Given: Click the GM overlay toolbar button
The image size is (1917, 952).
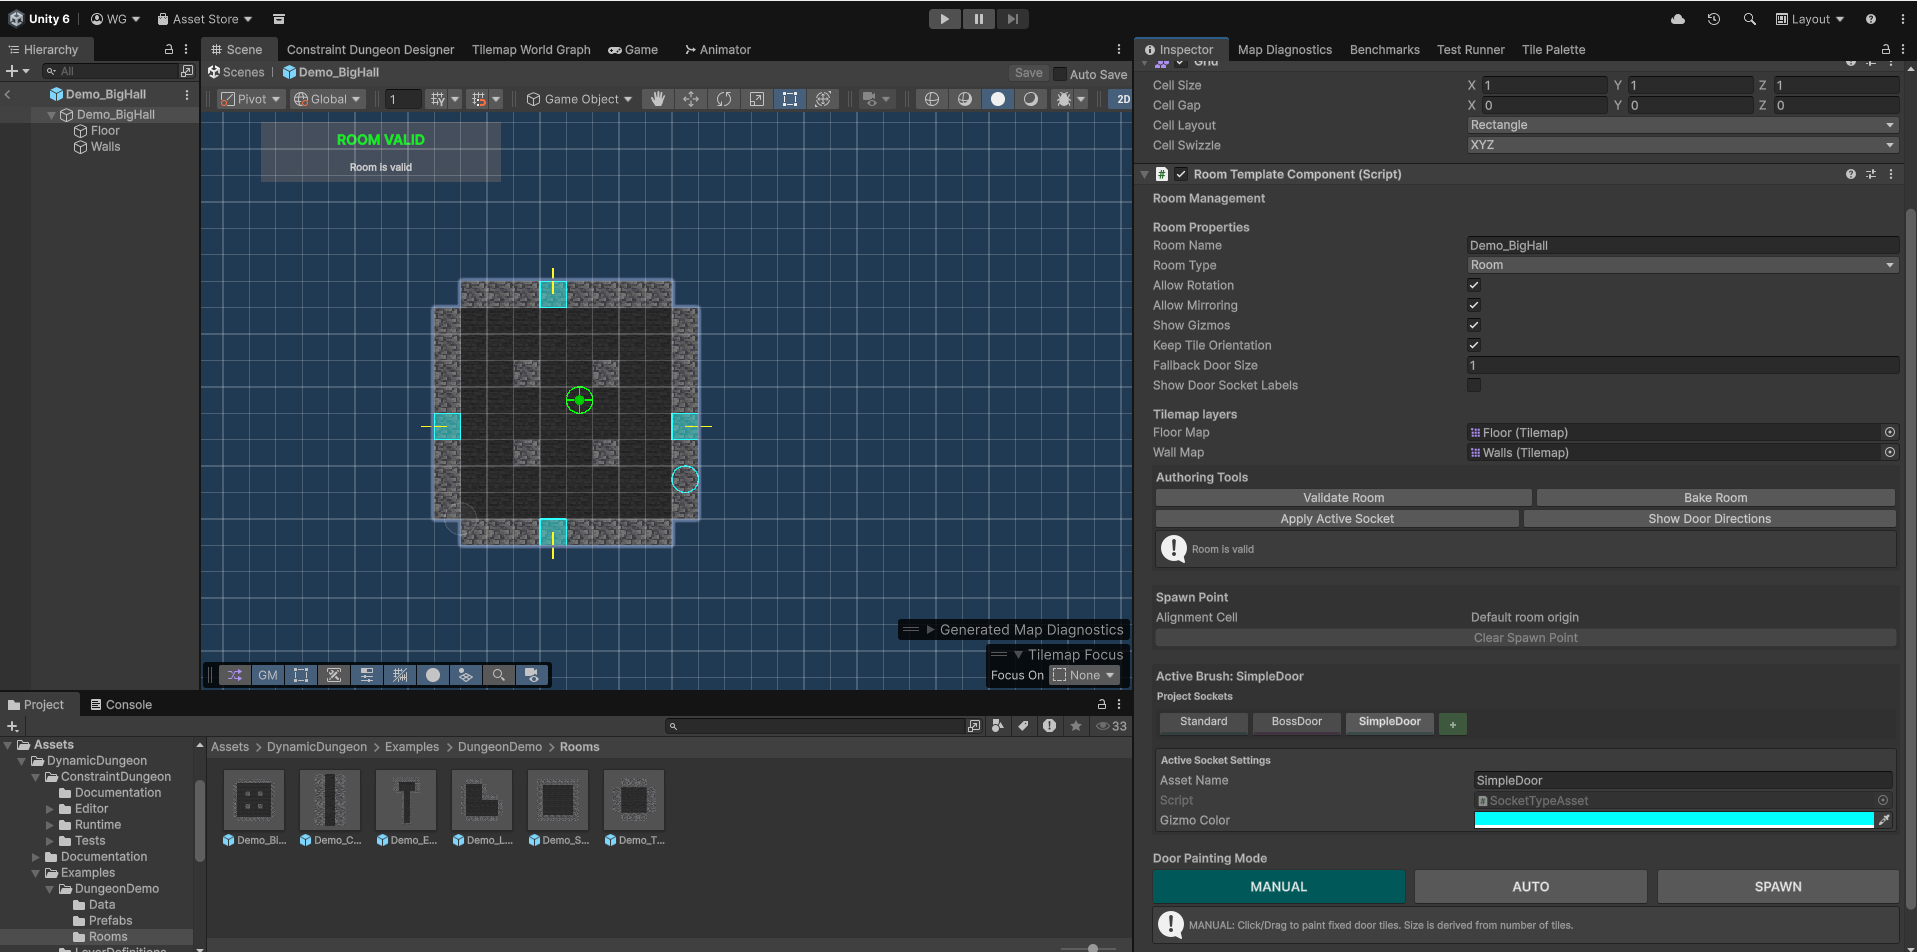Looking at the screenshot, I should tap(268, 675).
